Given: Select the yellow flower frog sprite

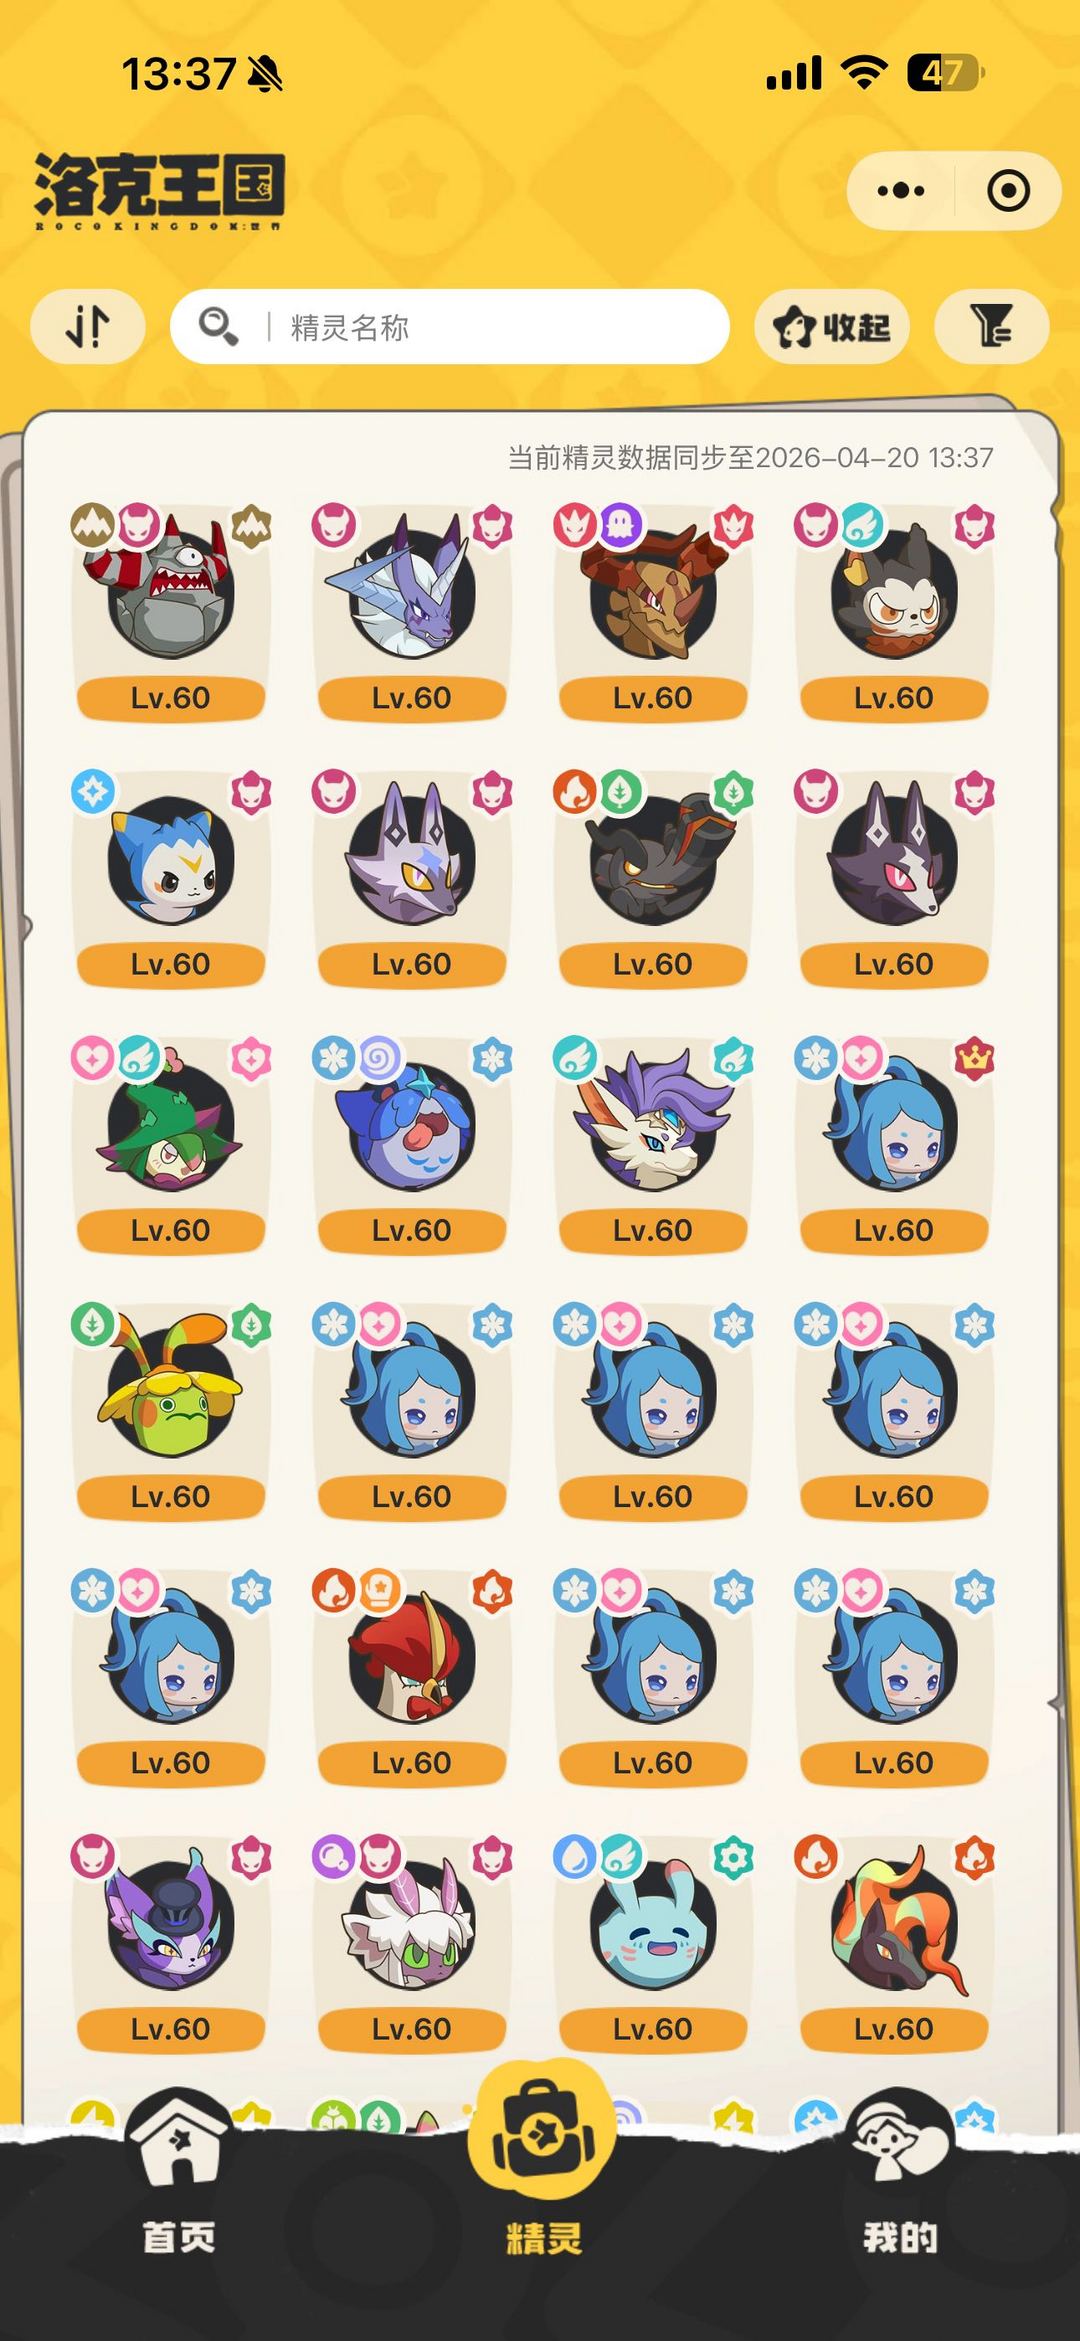Looking at the screenshot, I should [x=170, y=1409].
